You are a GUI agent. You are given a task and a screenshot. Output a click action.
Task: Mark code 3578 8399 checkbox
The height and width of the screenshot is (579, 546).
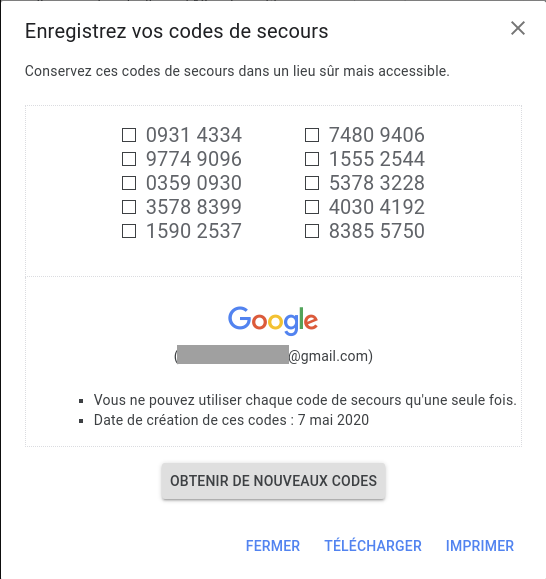pos(129,207)
